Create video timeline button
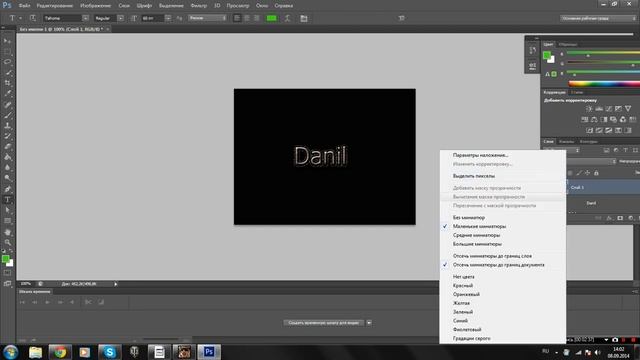Image resolution: width=640 pixels, height=360 pixels. click(323, 323)
